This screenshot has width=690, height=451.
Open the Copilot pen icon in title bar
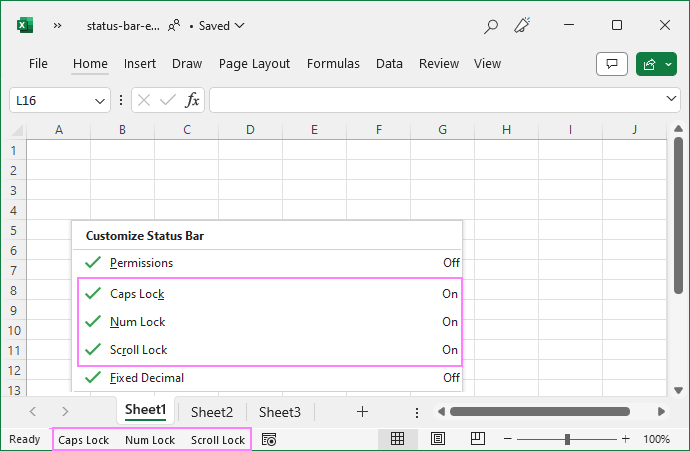[x=522, y=26]
